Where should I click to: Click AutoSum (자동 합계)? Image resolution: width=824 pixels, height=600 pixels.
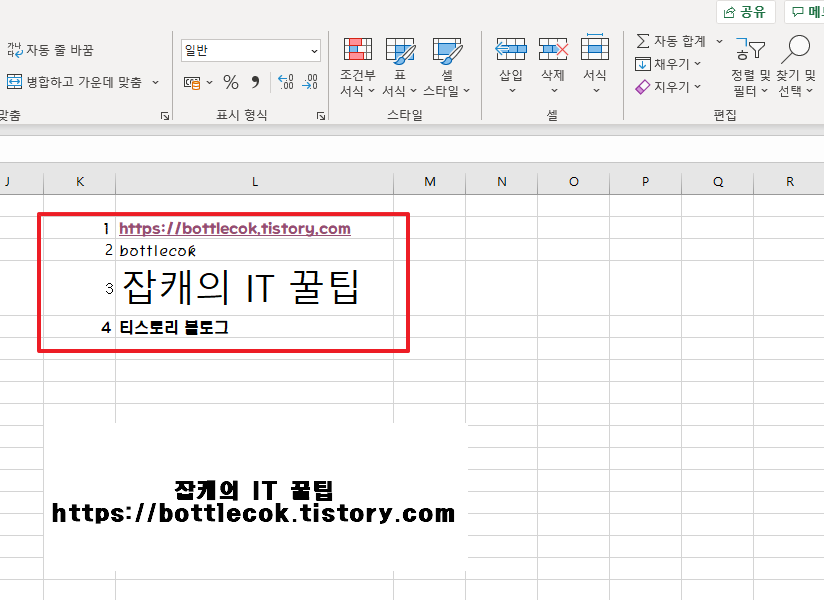[x=671, y=41]
